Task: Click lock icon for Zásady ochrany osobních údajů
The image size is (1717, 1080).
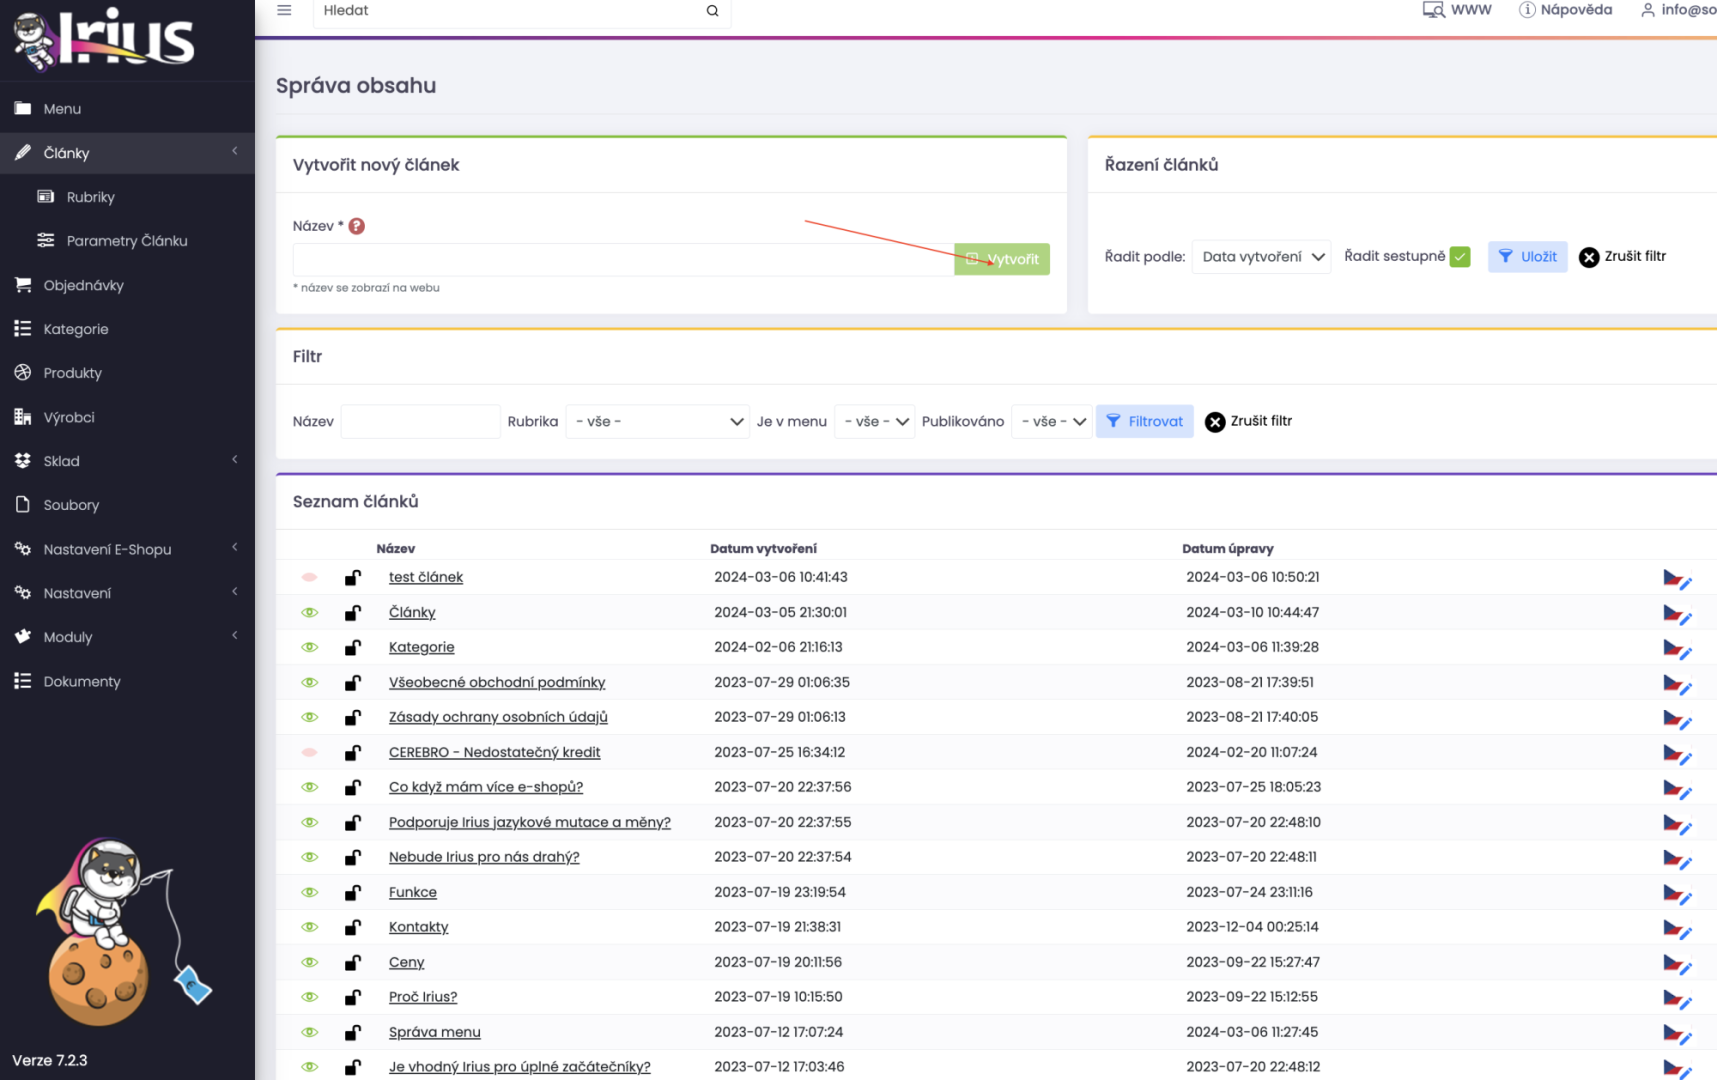Action: point(352,717)
